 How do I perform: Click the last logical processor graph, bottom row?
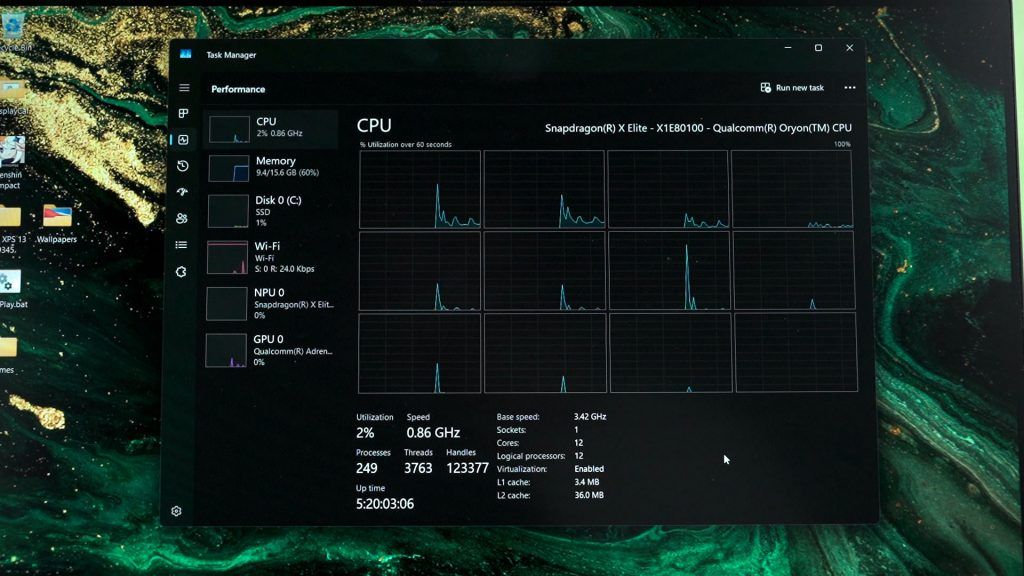point(796,353)
